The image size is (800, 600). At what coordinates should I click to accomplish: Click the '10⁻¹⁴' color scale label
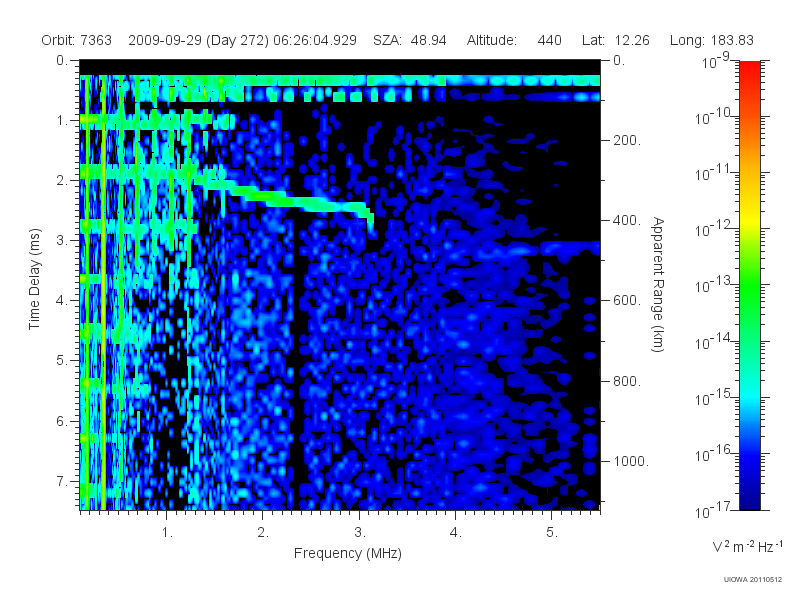point(714,342)
